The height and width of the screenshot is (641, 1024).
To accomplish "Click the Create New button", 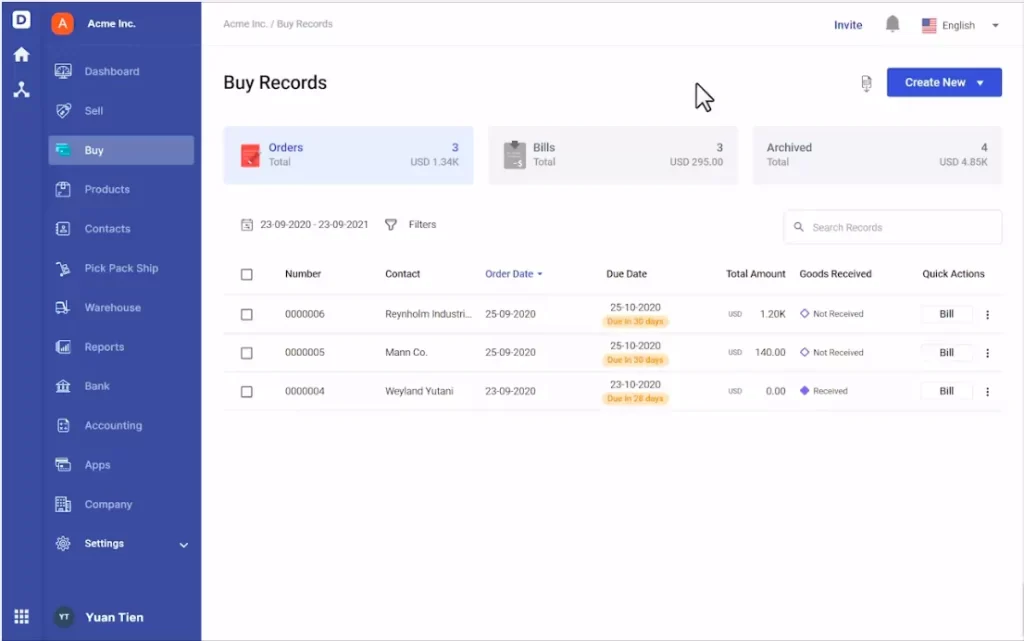I will click(x=944, y=82).
